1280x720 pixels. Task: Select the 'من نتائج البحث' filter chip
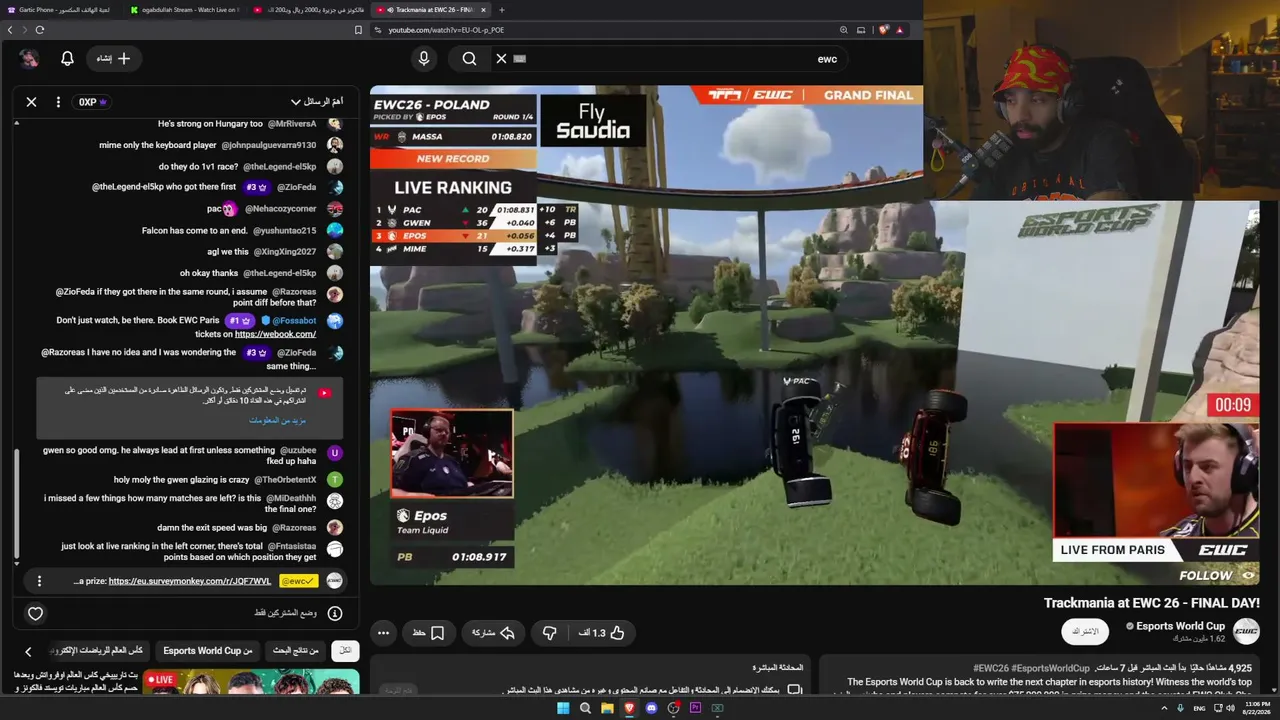tap(294, 651)
